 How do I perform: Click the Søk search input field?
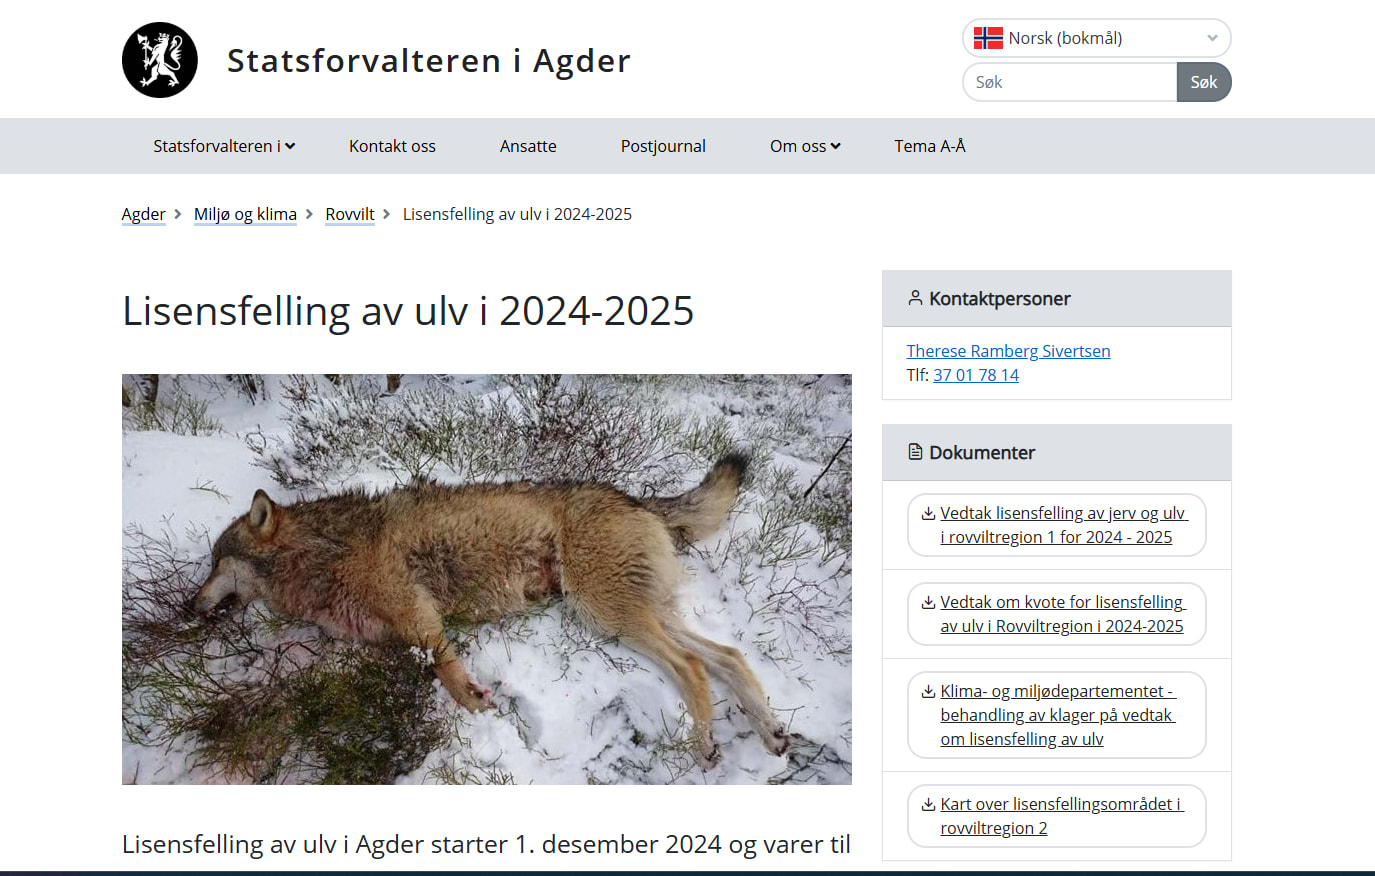pos(1070,82)
